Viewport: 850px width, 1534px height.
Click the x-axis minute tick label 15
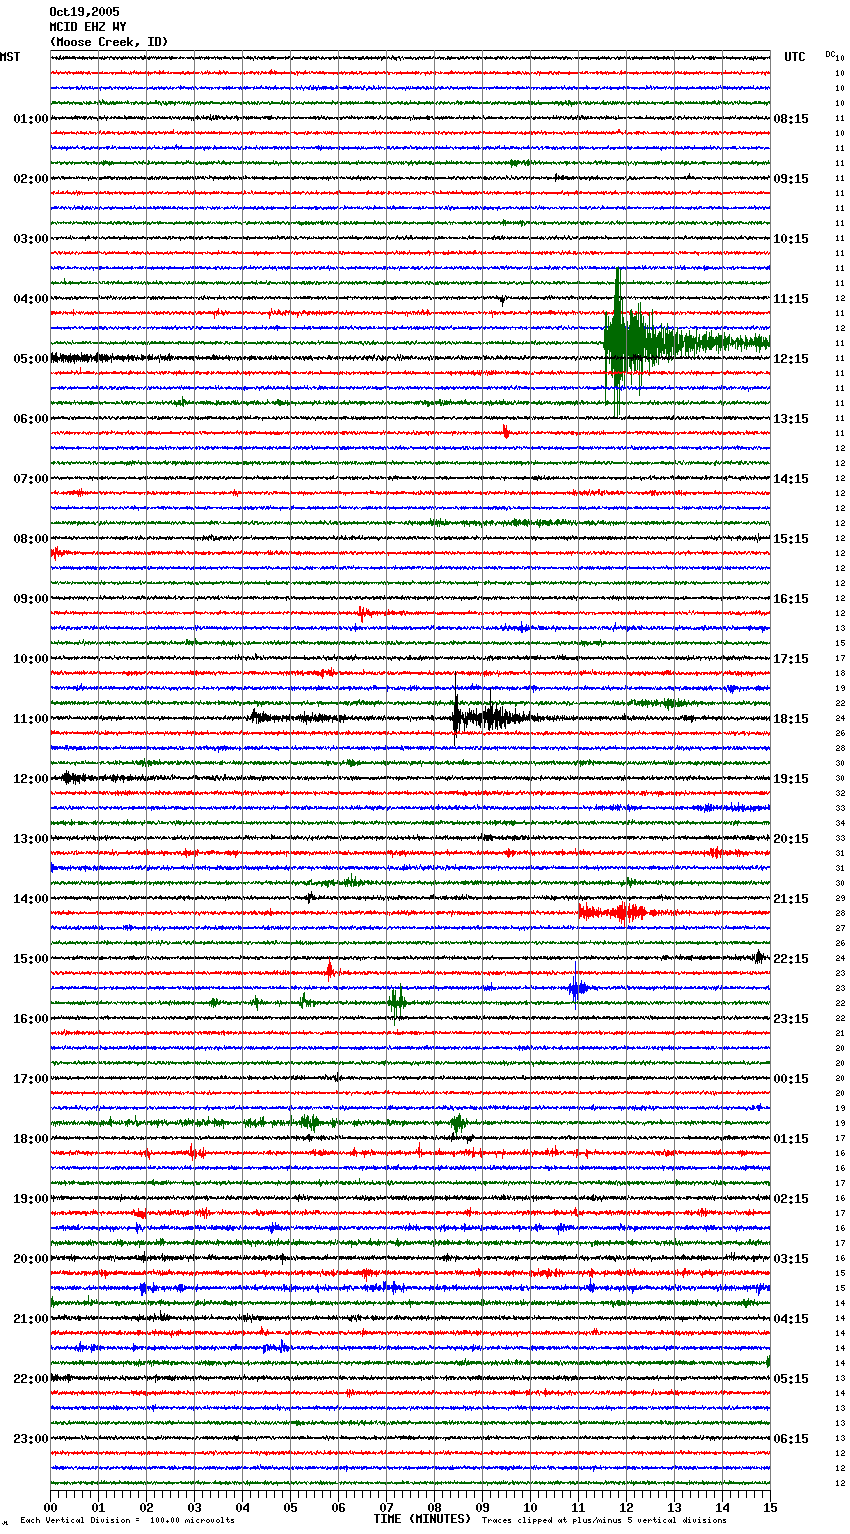769,1507
